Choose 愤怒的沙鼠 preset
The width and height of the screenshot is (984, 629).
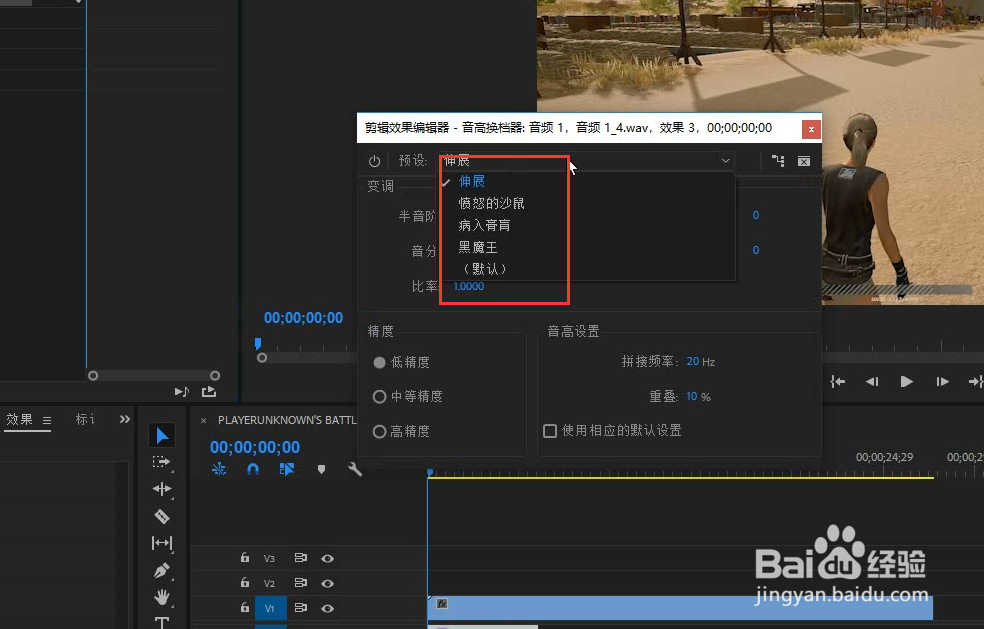(x=491, y=203)
